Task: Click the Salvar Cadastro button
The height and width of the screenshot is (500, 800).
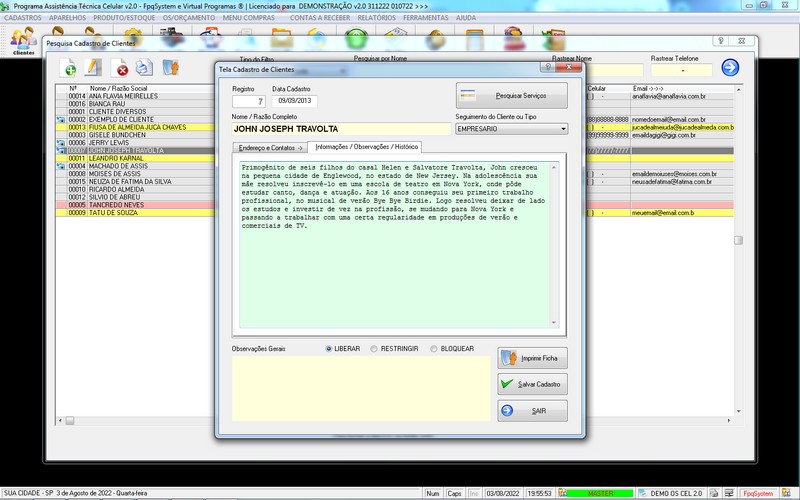Action: point(532,384)
